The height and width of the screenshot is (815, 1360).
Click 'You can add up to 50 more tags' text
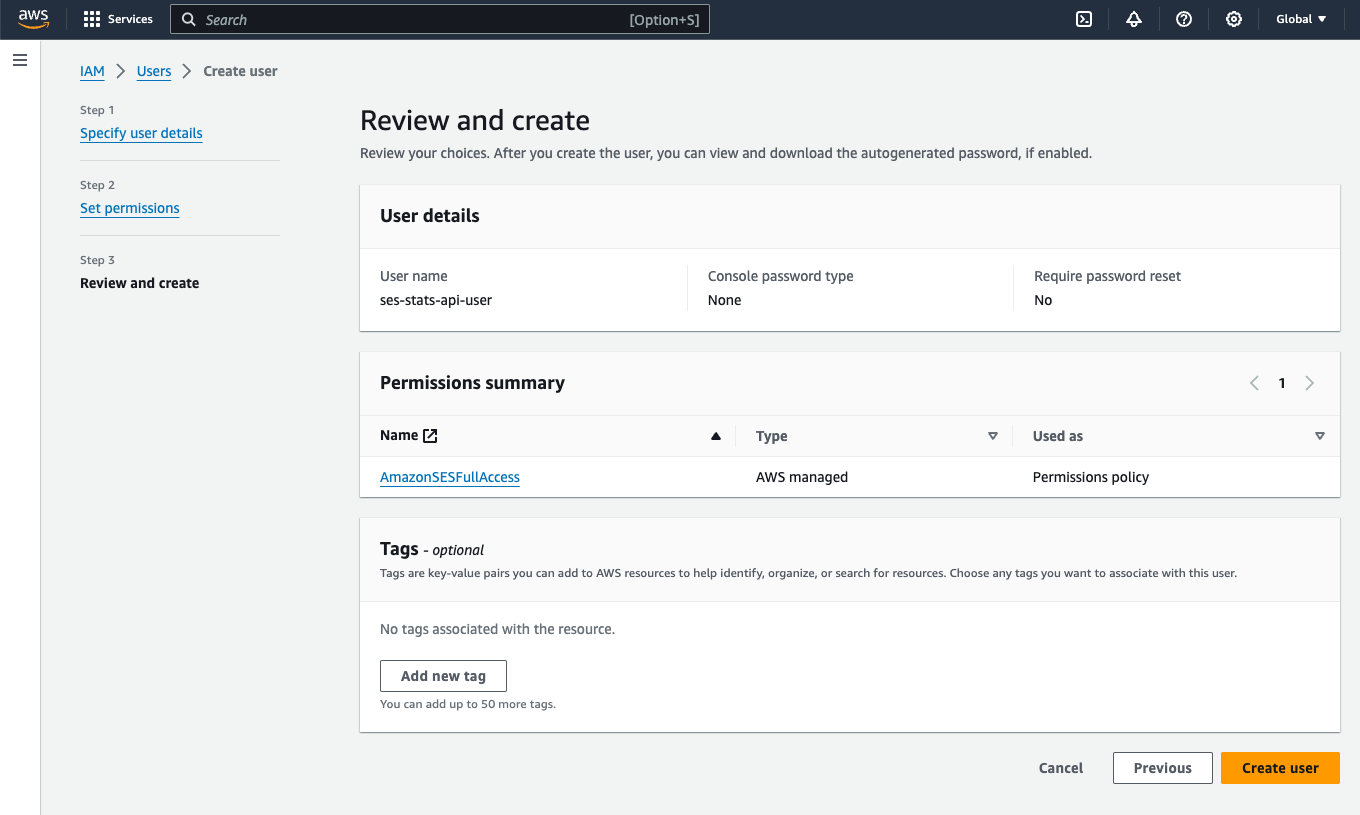click(468, 704)
